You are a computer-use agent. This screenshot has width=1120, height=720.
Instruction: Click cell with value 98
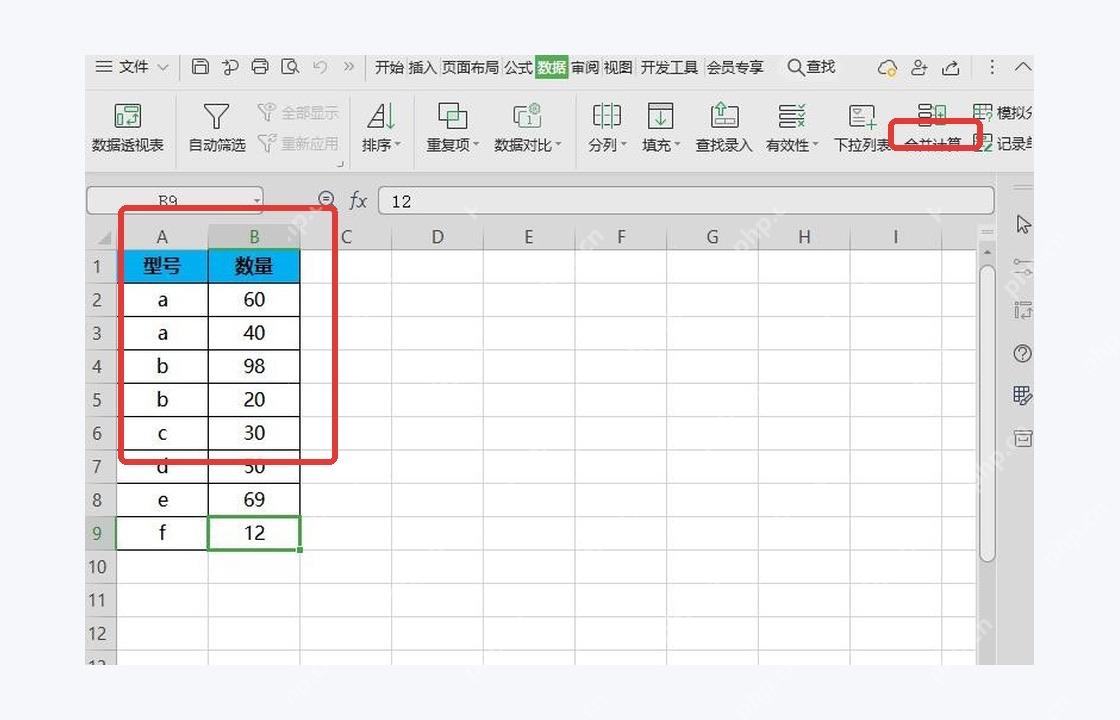pos(254,366)
